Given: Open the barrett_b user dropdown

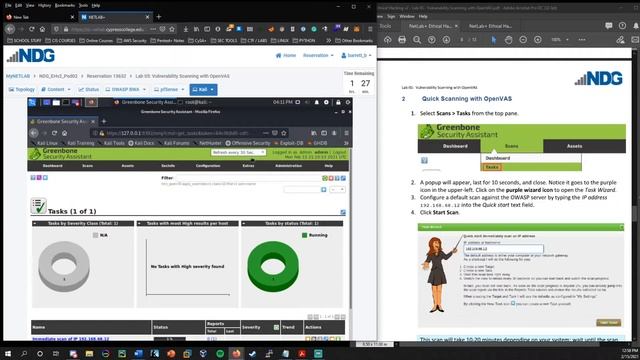Looking at the screenshot, I should (356, 55).
